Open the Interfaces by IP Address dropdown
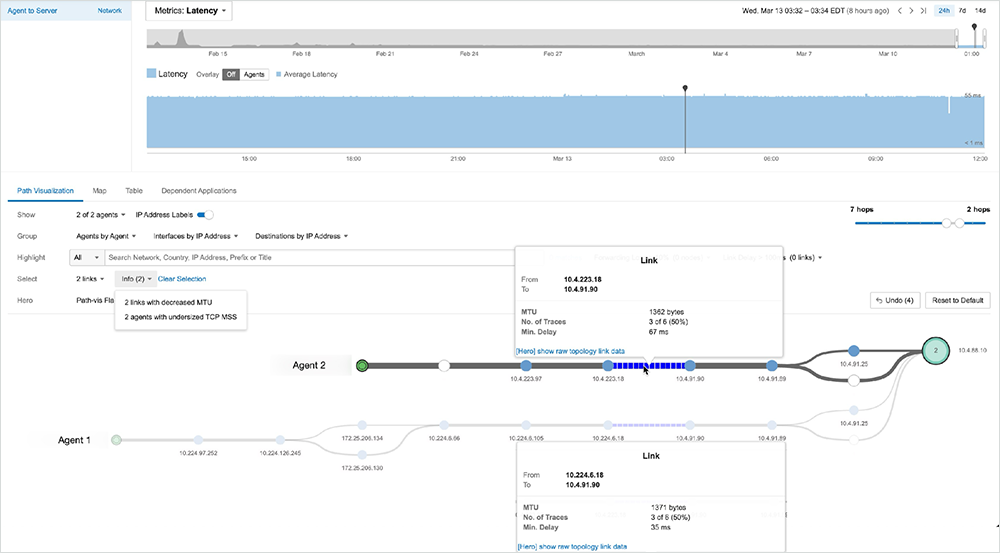 click(x=197, y=236)
